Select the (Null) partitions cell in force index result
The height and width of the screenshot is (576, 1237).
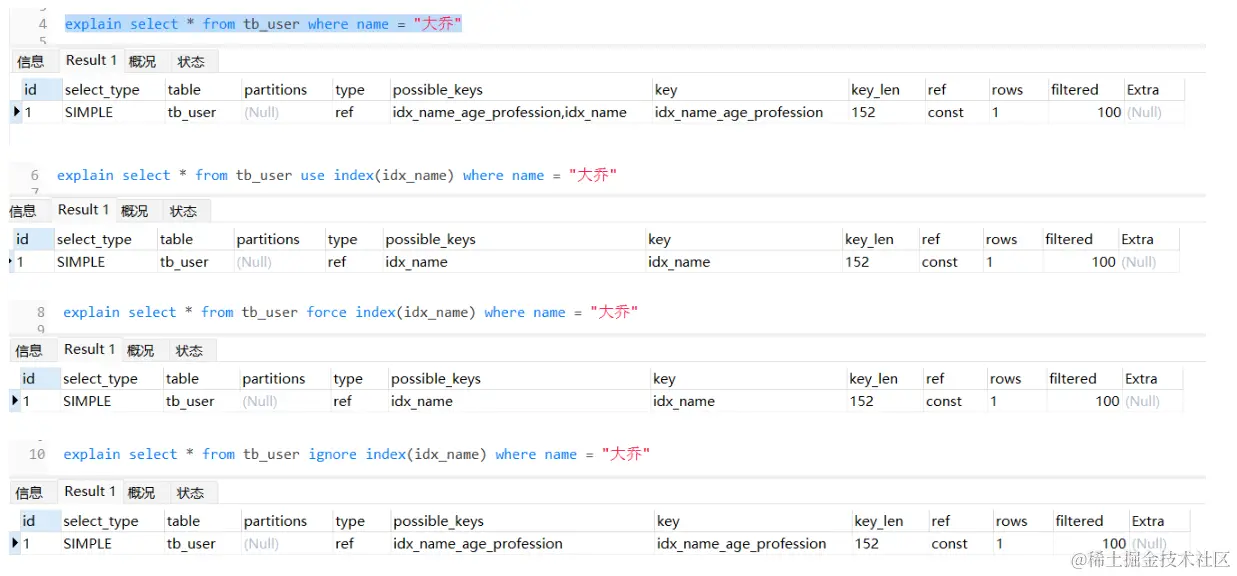pyautogui.click(x=259, y=401)
